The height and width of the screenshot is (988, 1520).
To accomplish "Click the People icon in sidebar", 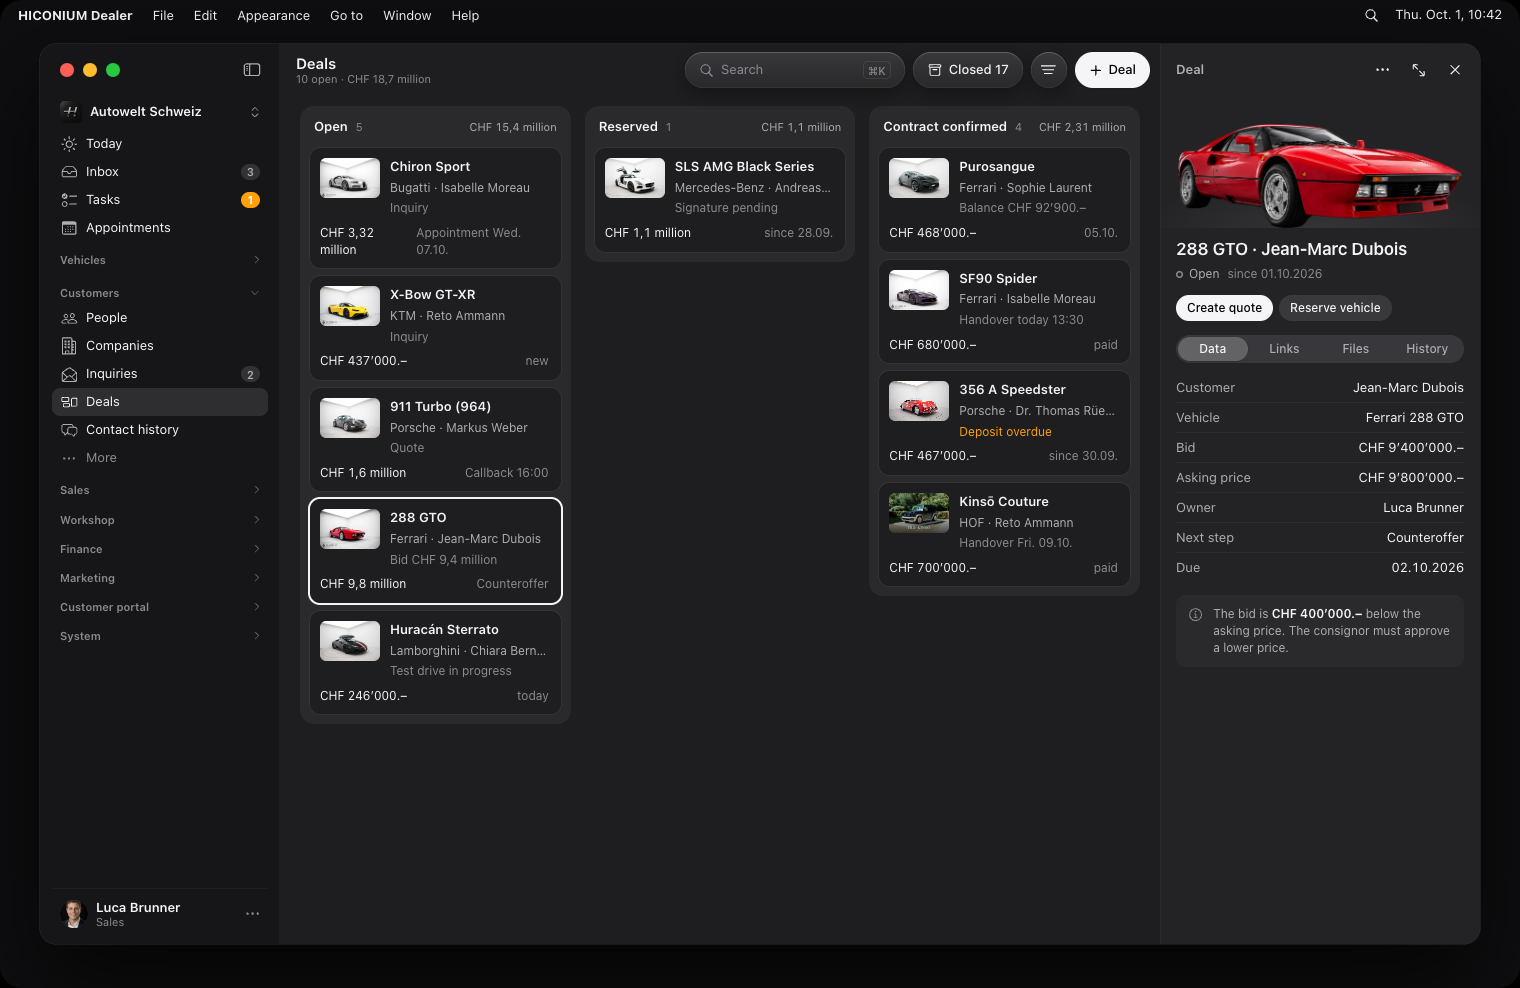I will point(69,318).
